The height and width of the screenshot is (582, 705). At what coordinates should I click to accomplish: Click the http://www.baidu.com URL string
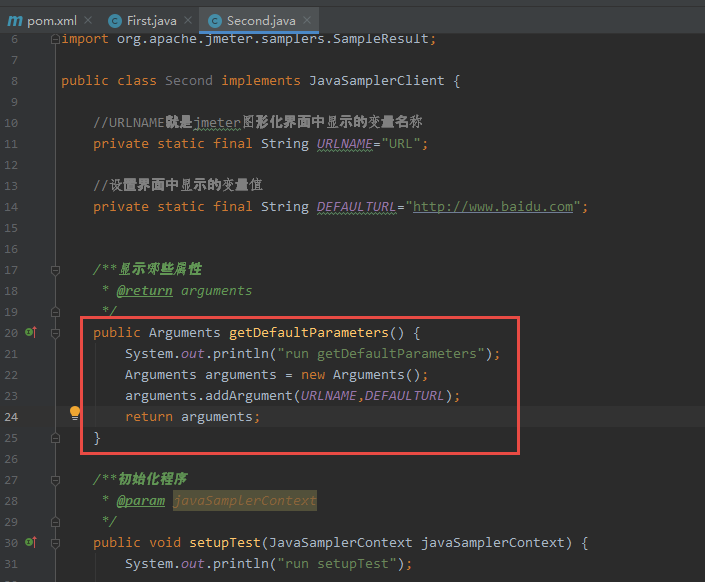(x=492, y=206)
